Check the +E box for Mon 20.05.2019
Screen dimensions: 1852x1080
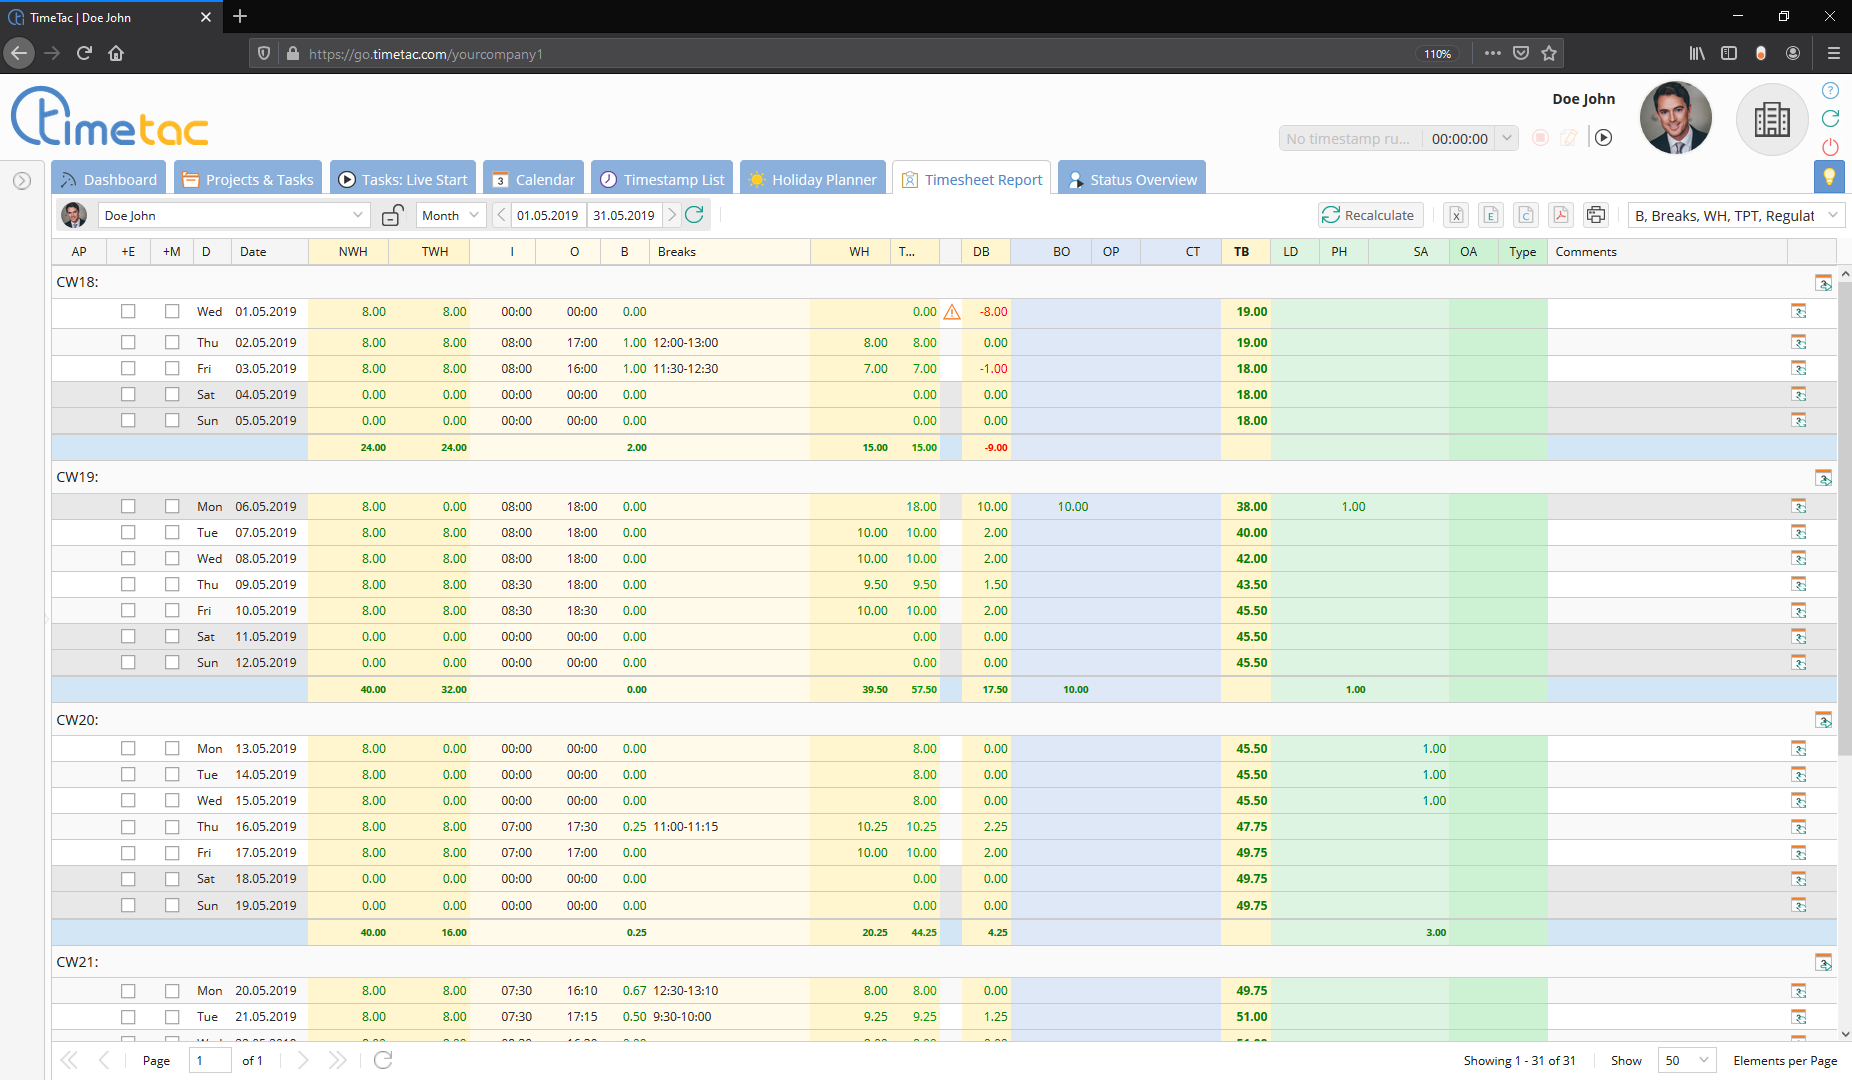click(x=128, y=991)
